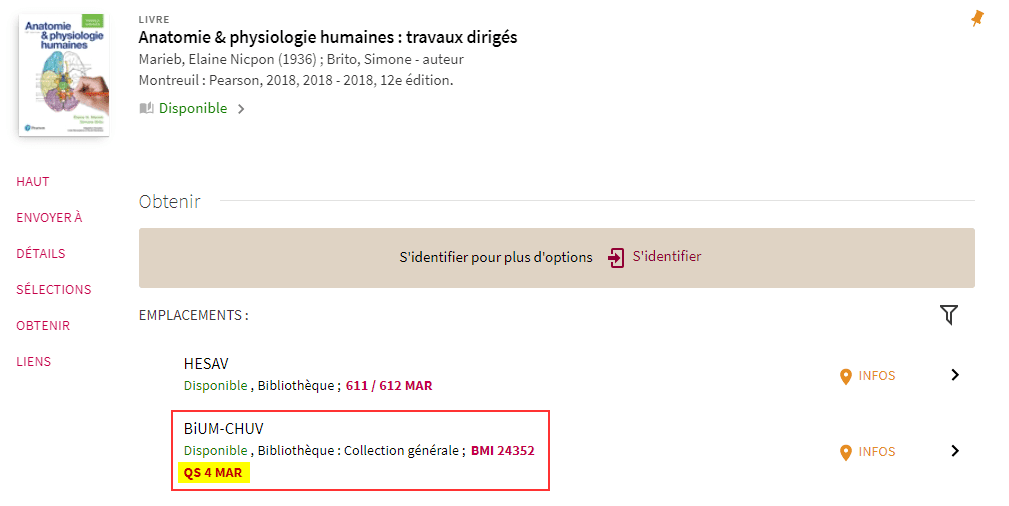Click the HESAV location pin icon
Screen dimensions: 1009x506
pos(846,377)
